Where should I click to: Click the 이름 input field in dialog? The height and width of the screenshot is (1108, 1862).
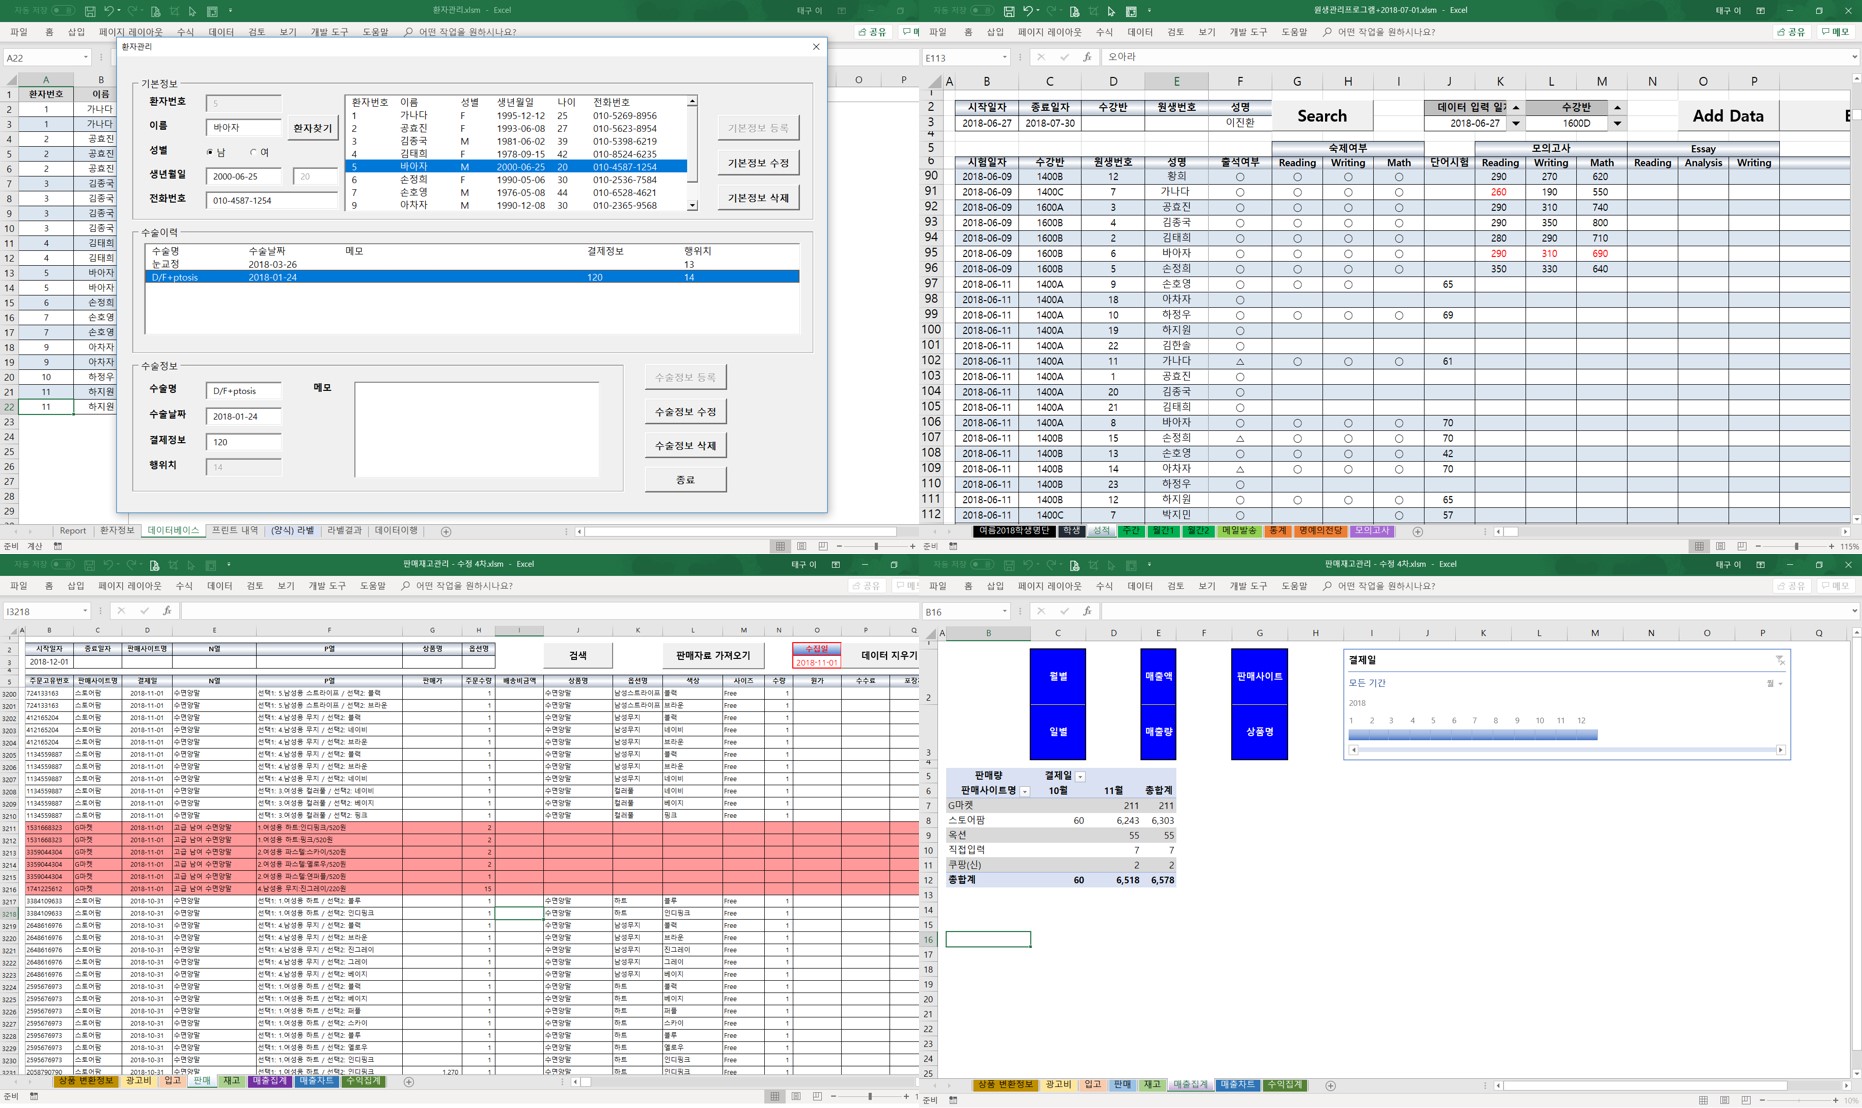pos(243,128)
